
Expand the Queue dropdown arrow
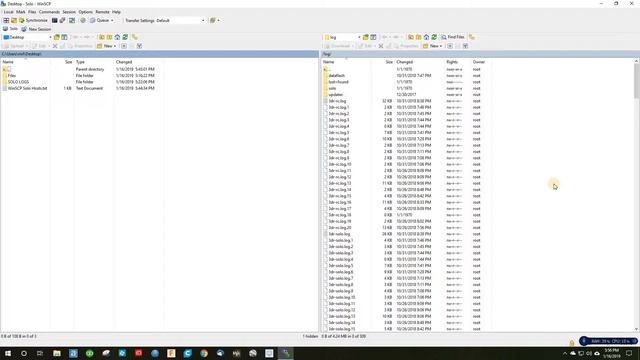tap(112, 20)
